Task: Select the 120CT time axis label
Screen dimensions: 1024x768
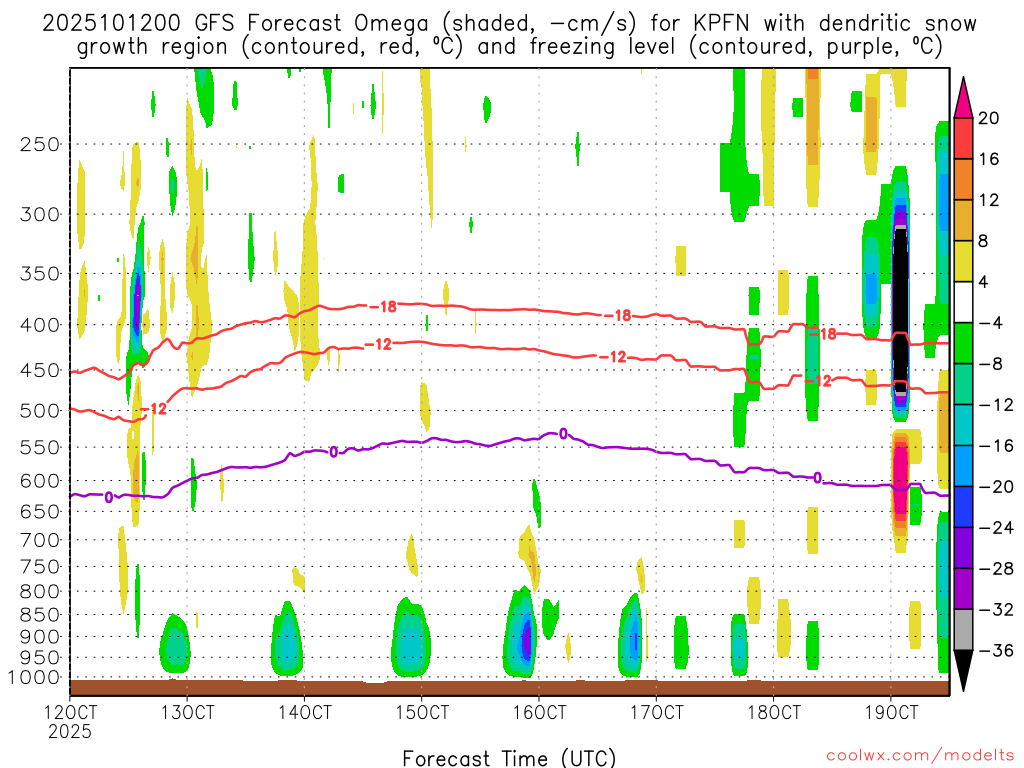Action: [x=70, y=712]
